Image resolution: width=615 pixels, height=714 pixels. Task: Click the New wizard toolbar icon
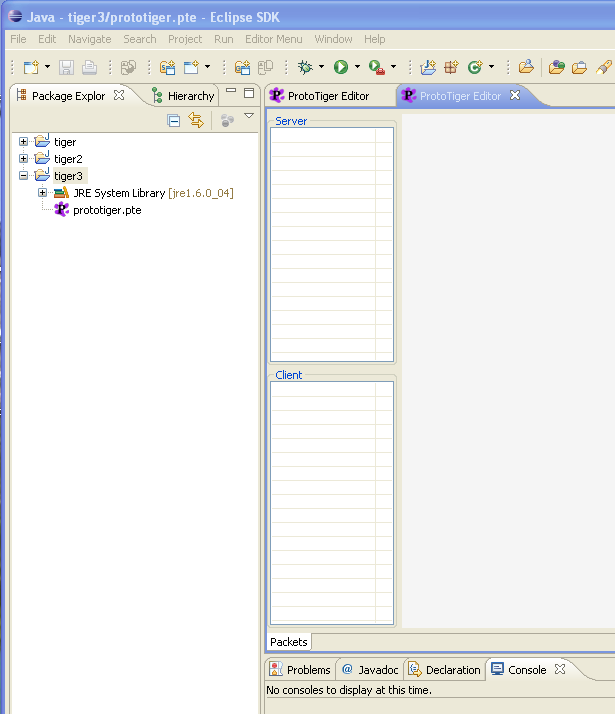pyautogui.click(x=31, y=67)
